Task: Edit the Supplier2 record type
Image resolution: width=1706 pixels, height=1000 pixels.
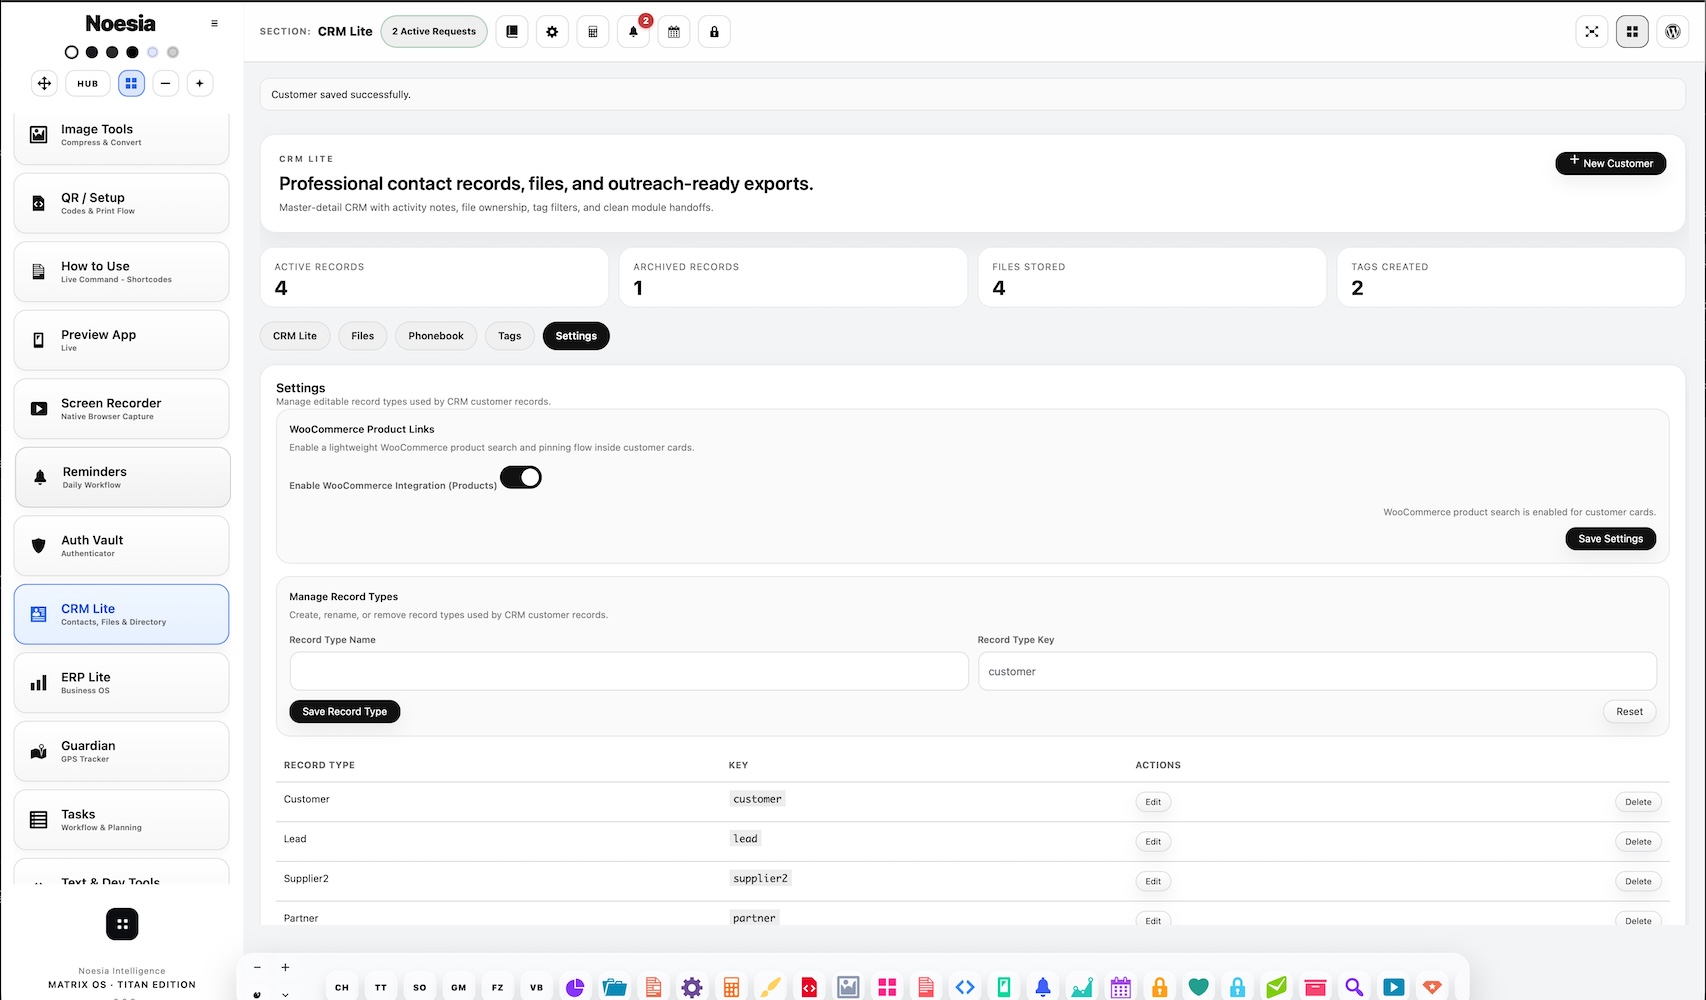Action: click(1153, 882)
